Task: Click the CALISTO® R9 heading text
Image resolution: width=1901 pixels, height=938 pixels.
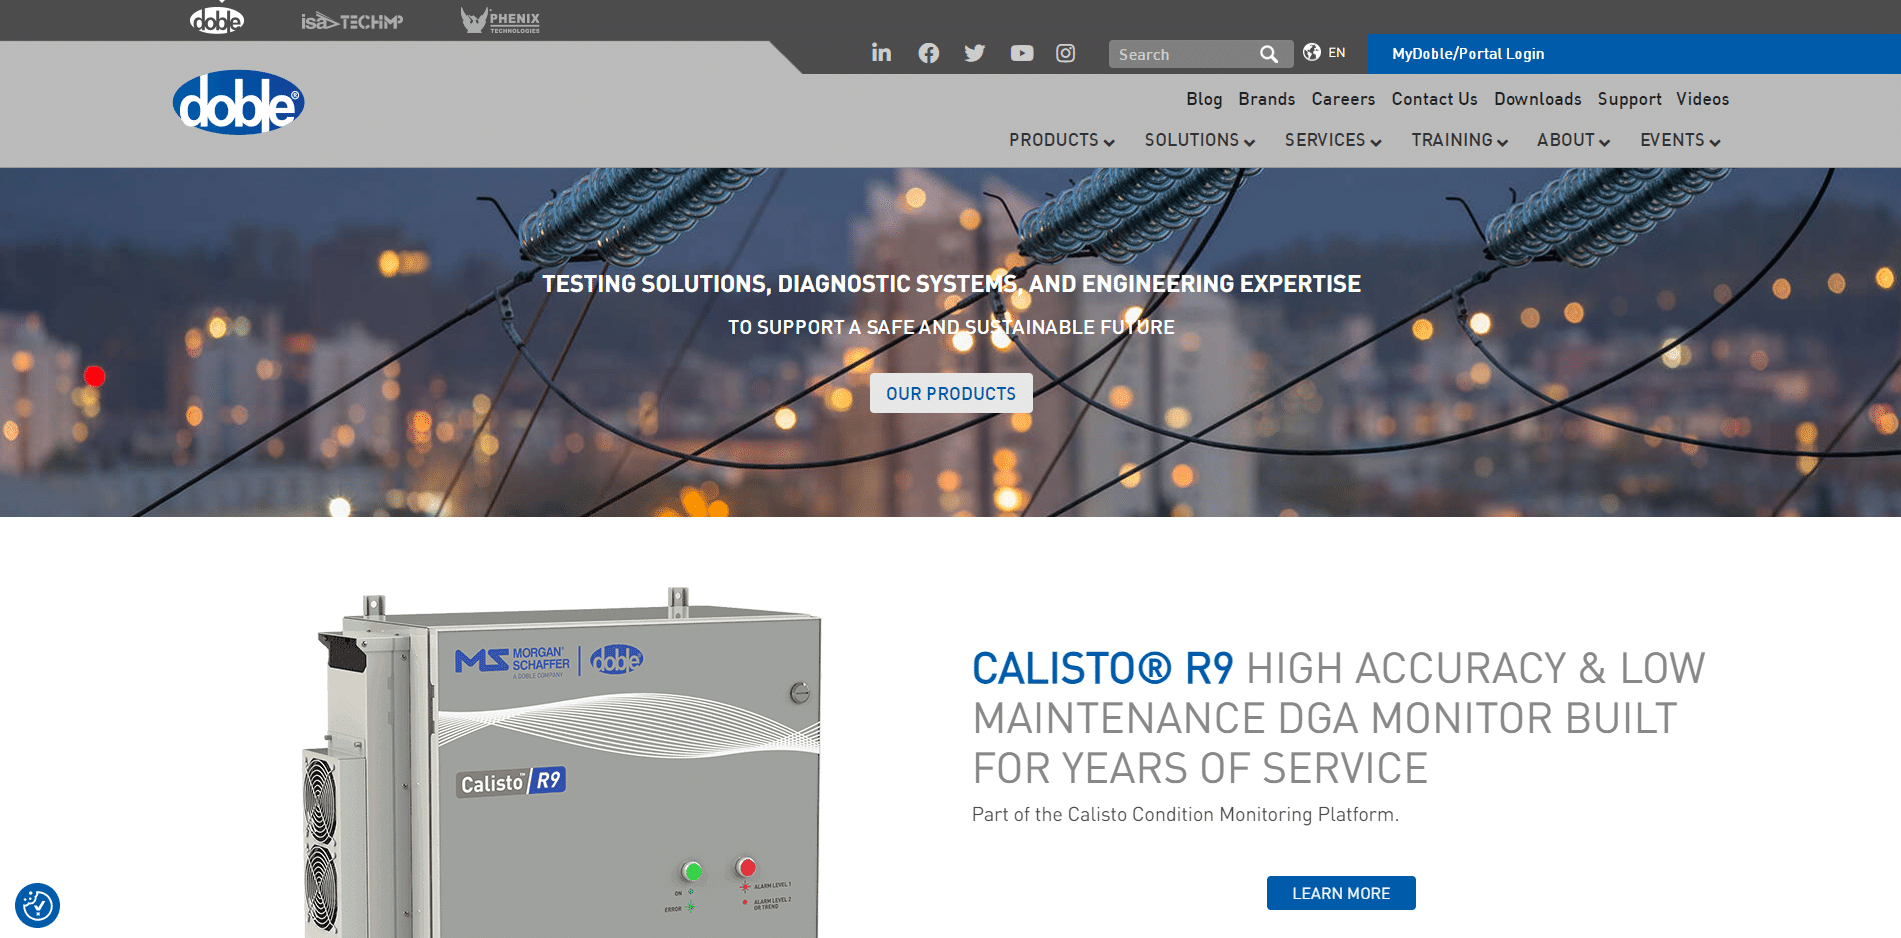Action: point(1103,668)
